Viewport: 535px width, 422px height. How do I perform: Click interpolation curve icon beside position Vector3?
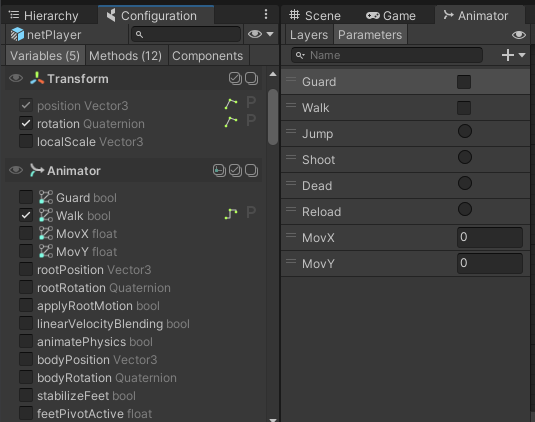tap(231, 104)
